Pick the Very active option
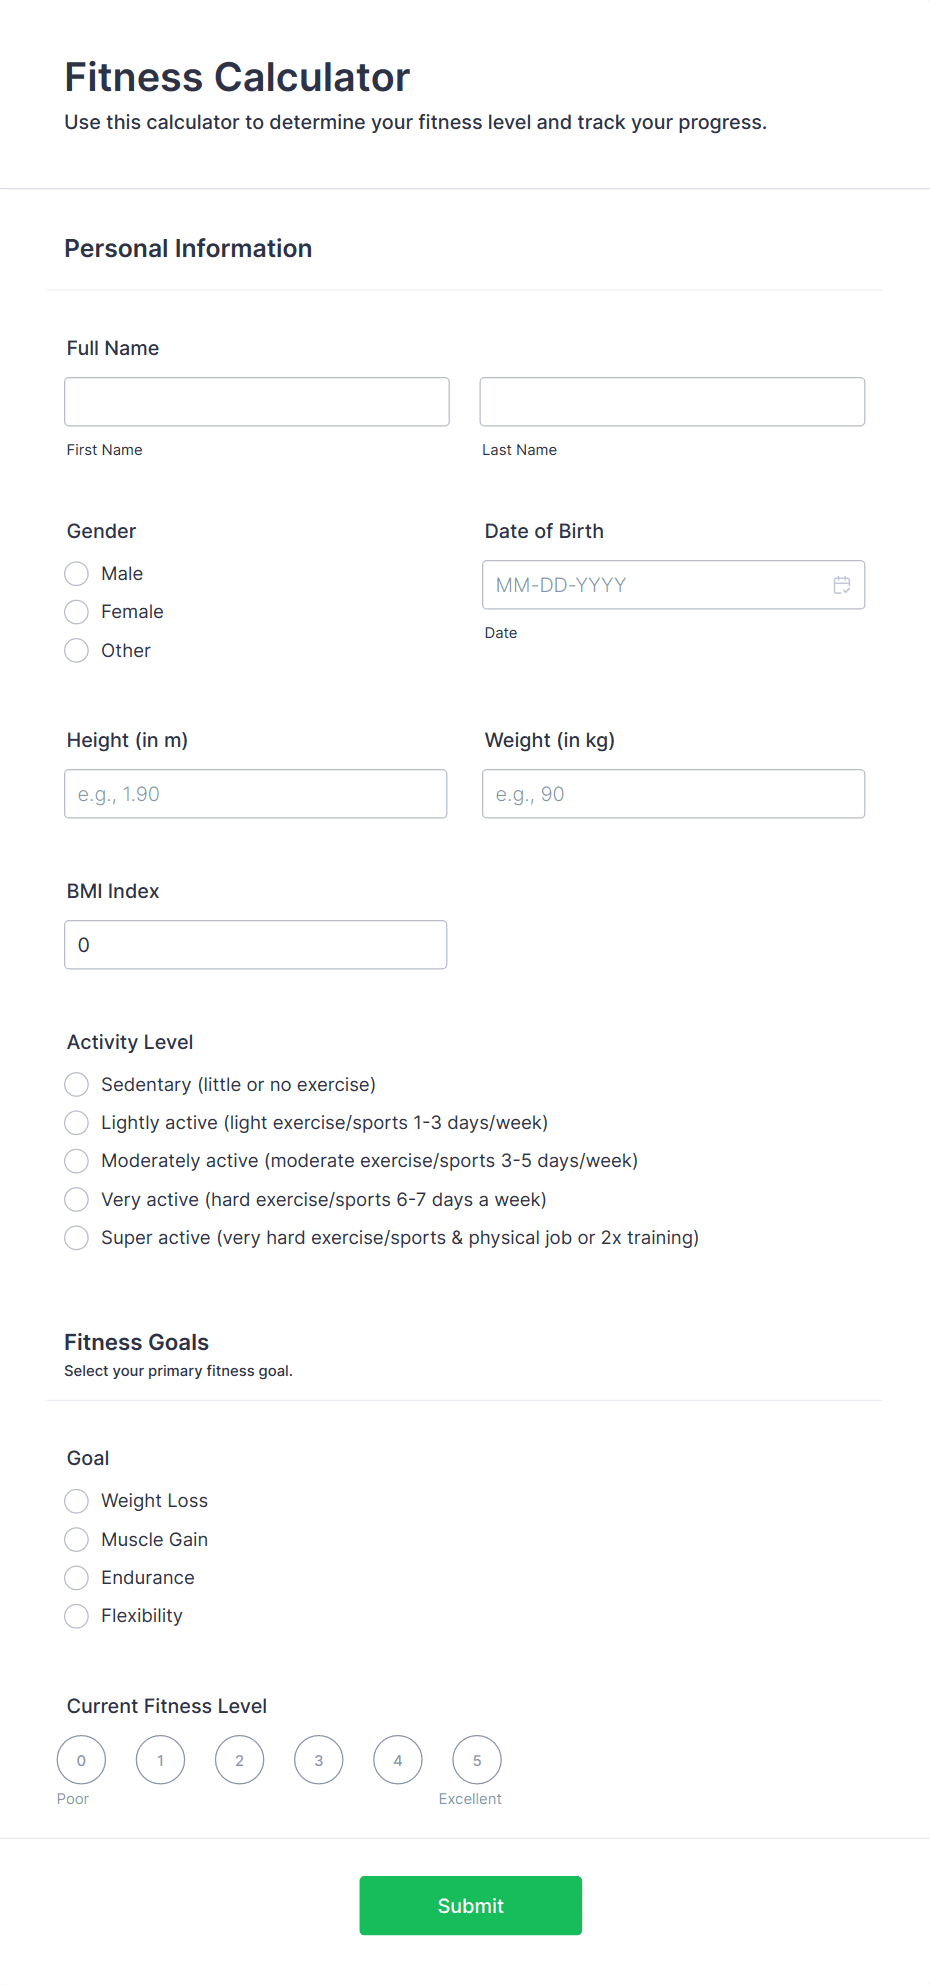Screen dimensions: 930x1985 (77, 1200)
